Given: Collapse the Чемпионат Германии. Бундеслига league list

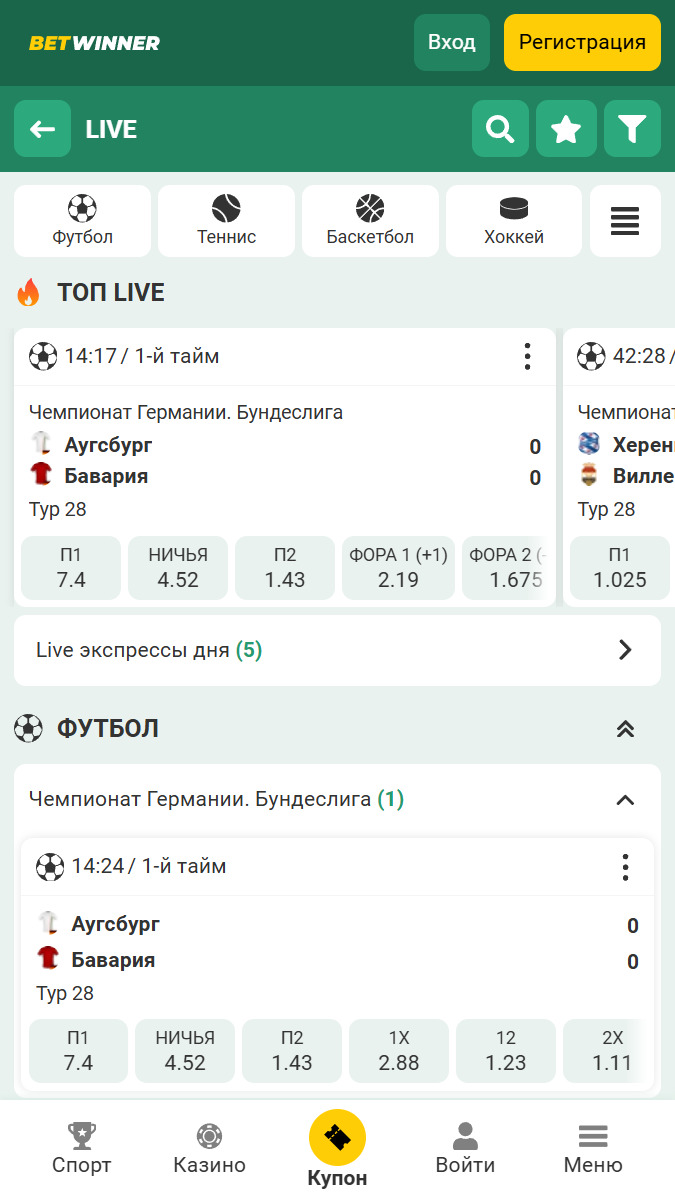Looking at the screenshot, I should [625, 800].
